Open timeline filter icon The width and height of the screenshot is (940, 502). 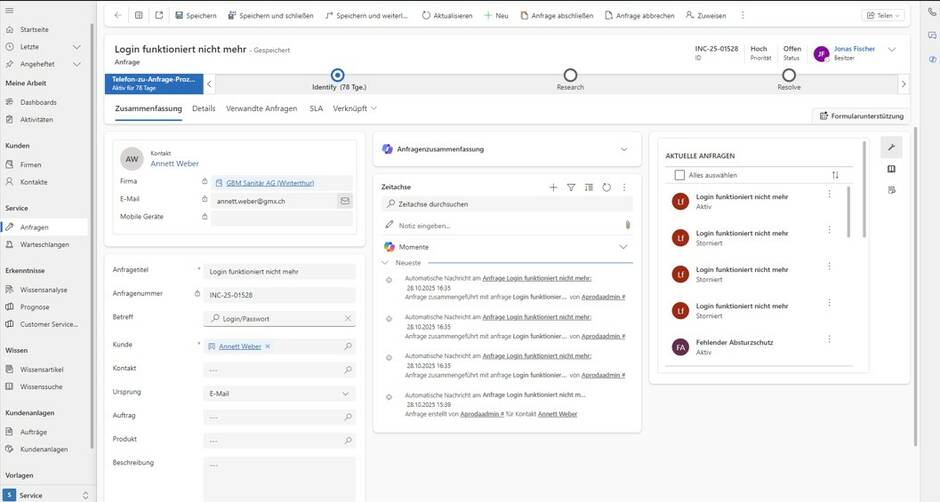(x=571, y=188)
